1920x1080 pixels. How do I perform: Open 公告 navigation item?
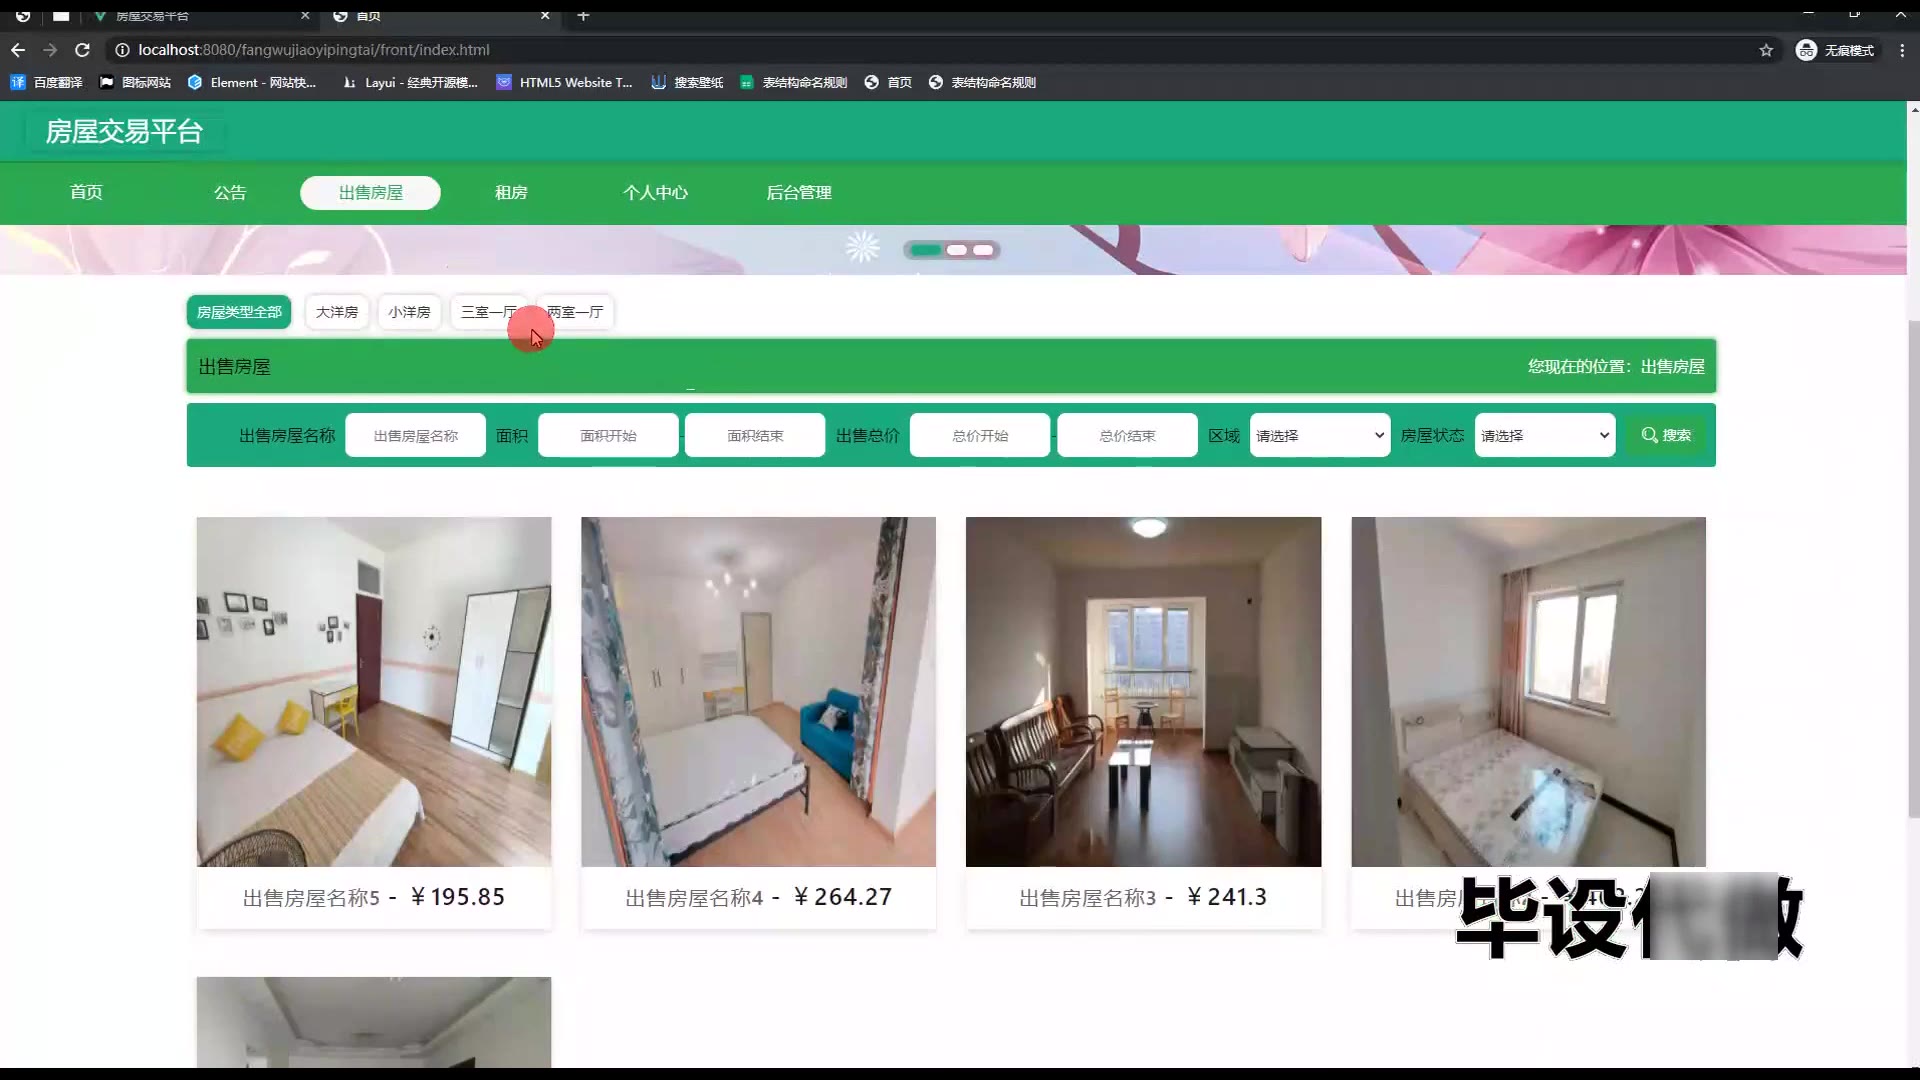click(x=230, y=193)
